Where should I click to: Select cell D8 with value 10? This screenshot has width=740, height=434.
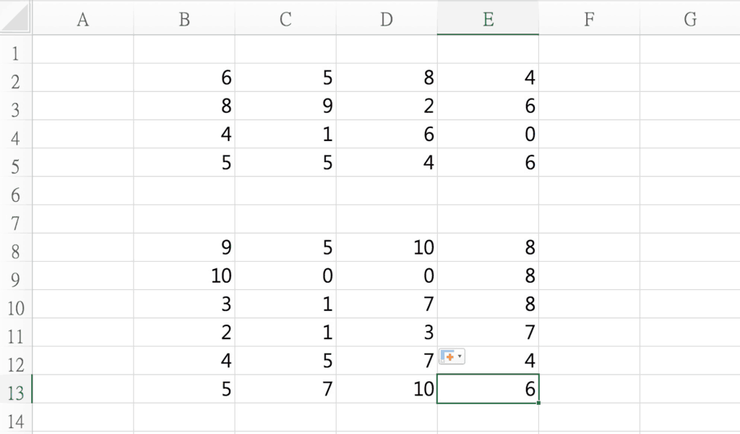(387, 247)
